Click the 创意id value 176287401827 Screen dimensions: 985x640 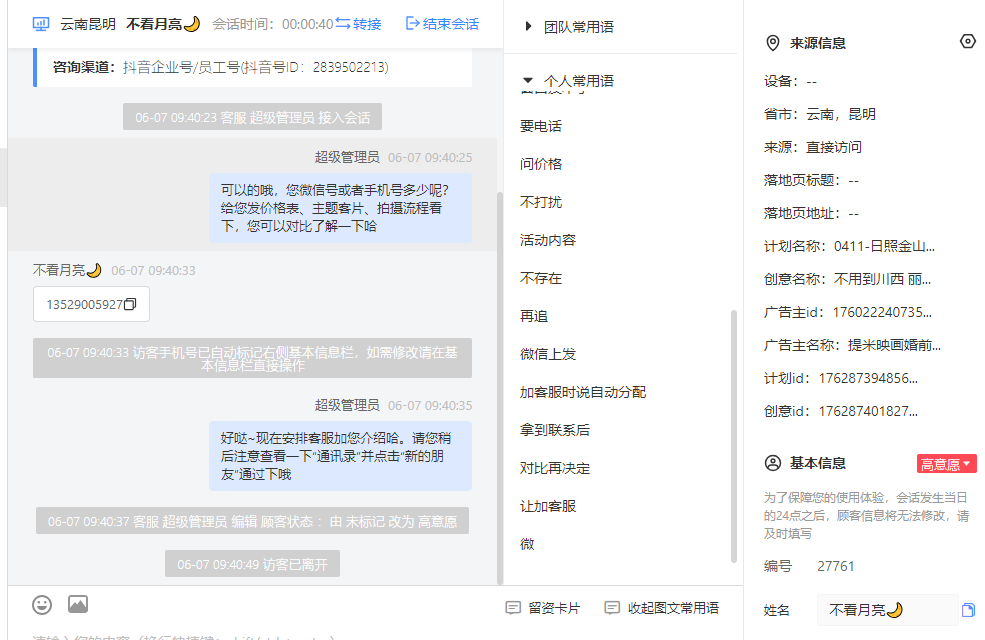click(868, 411)
